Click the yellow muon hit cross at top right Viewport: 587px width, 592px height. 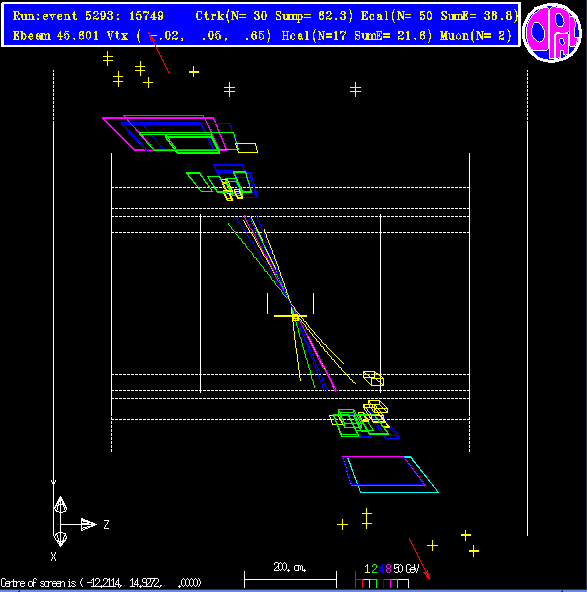click(355, 90)
